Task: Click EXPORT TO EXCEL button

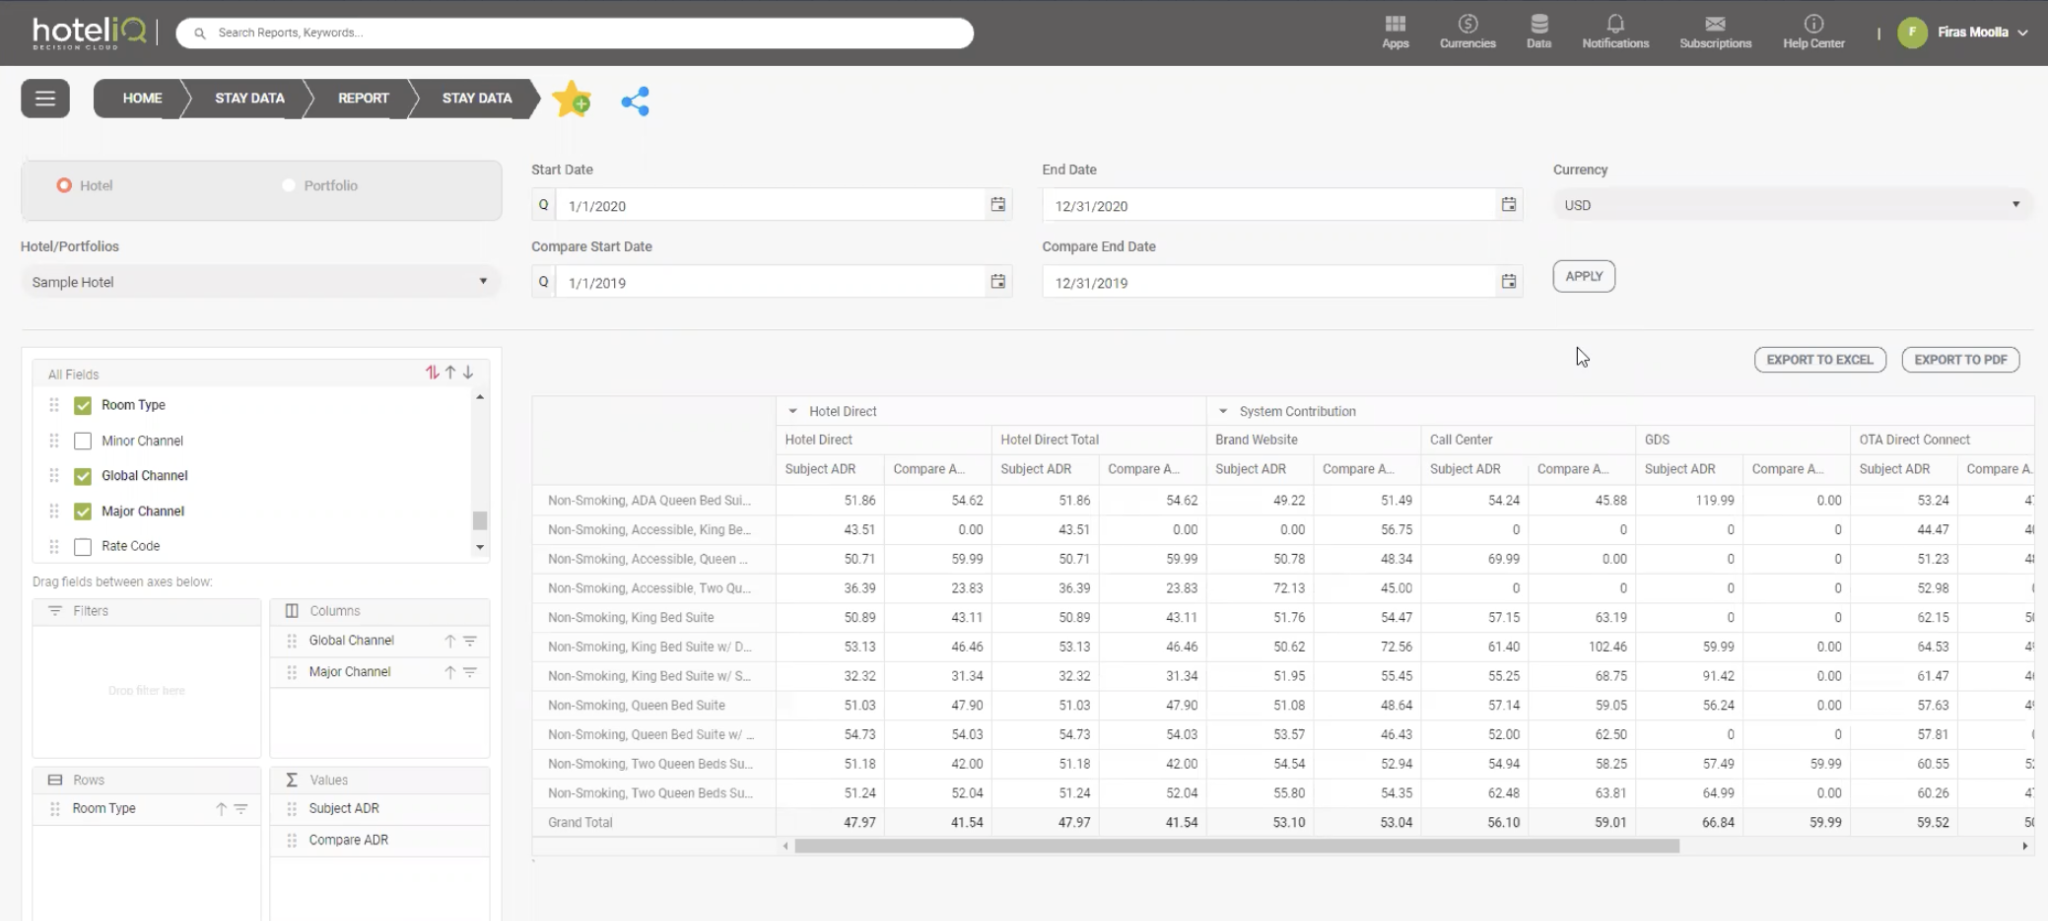Action: (x=1819, y=360)
